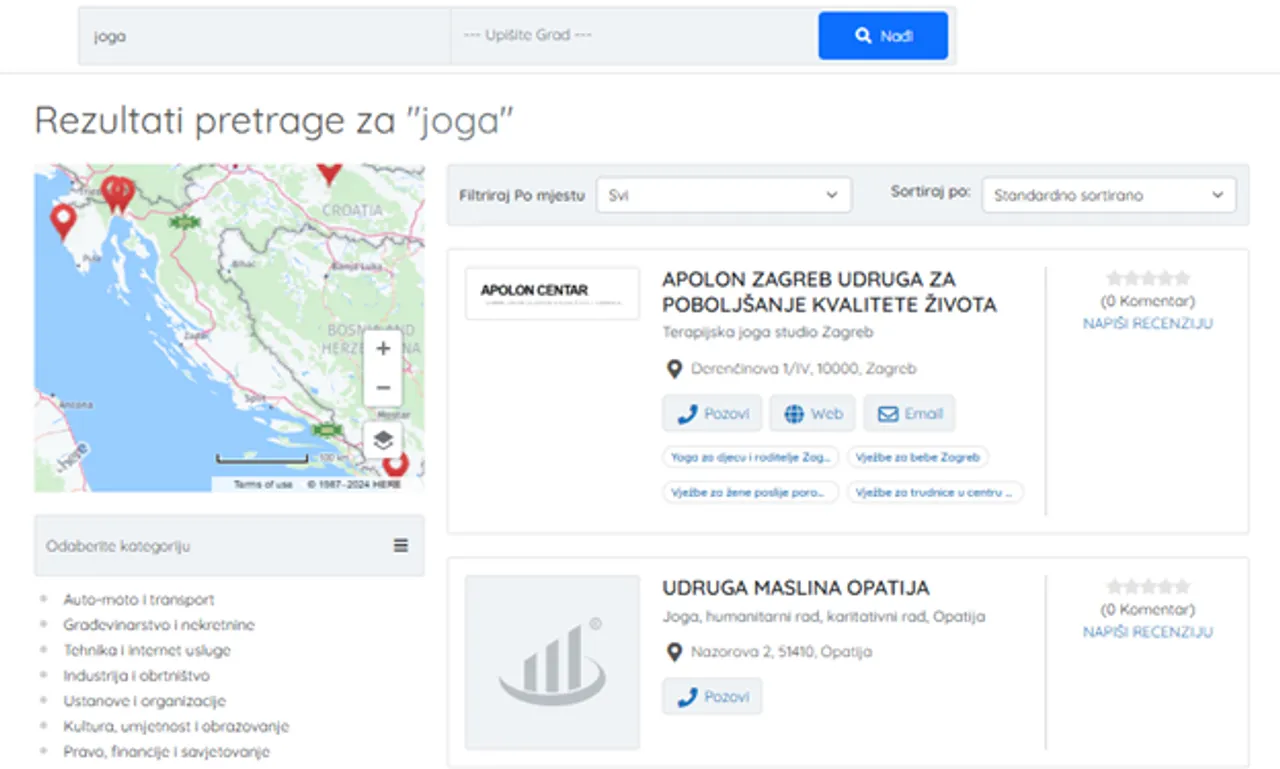Click NAPIŠI RECENZIJU for Udruga Maslina Opatija

coord(1148,632)
